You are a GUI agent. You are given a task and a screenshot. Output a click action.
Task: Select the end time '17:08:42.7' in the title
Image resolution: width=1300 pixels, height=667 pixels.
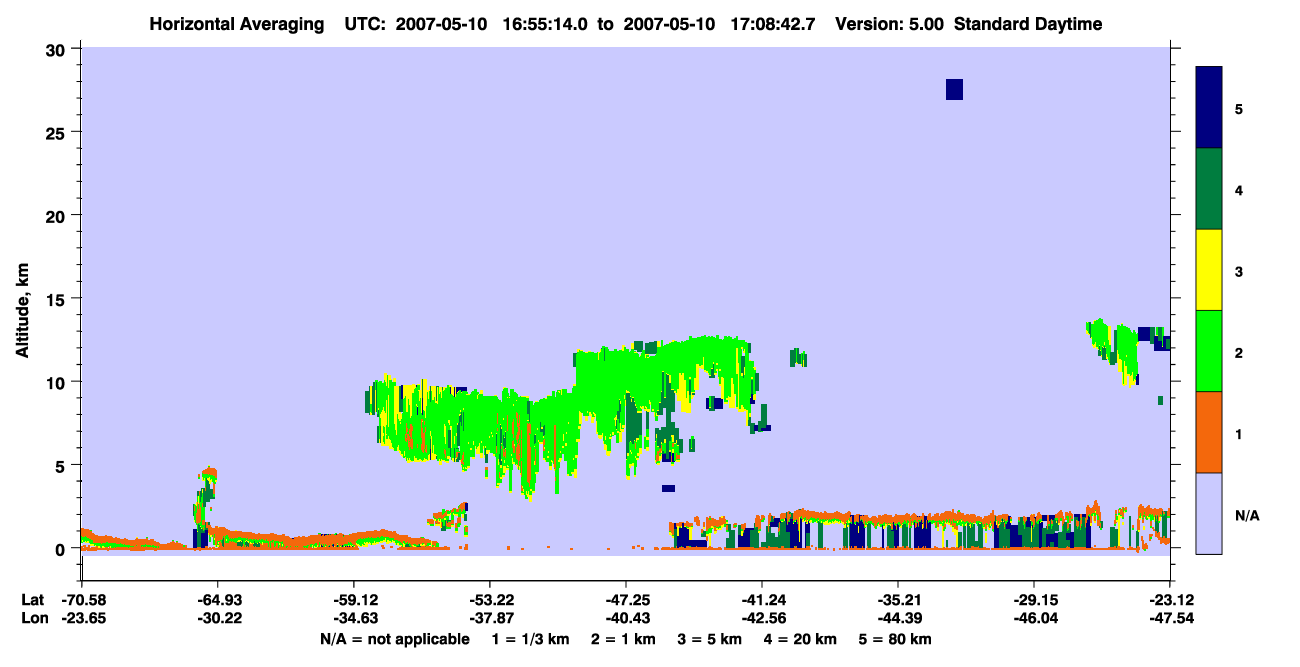(775, 24)
